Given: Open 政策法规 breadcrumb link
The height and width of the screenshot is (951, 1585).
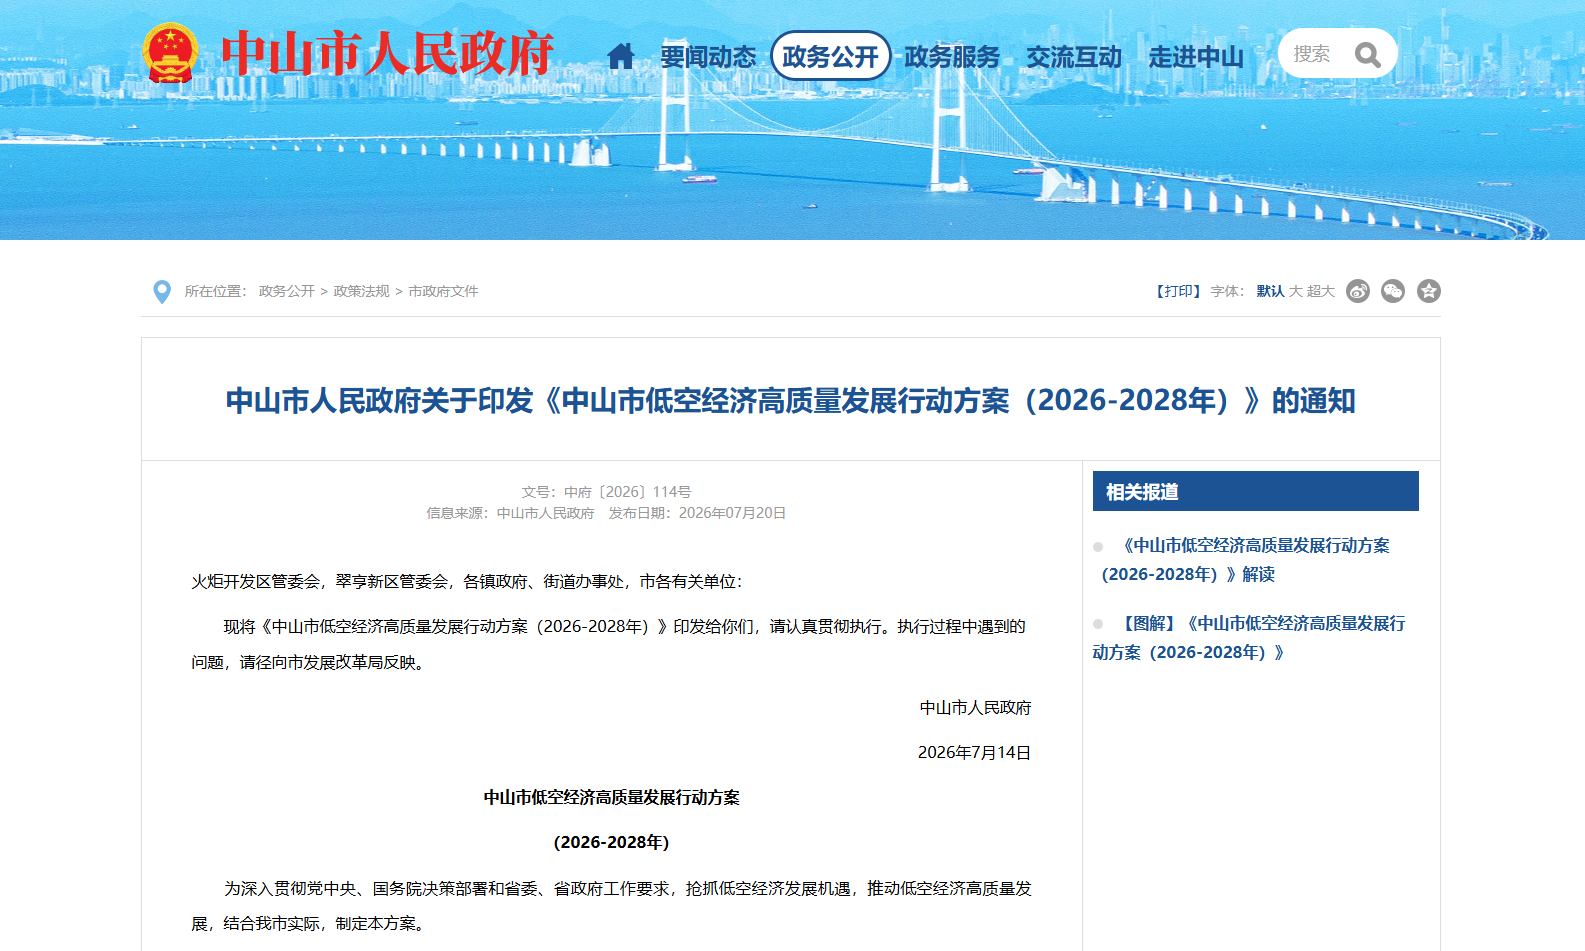Looking at the screenshot, I should [x=361, y=291].
